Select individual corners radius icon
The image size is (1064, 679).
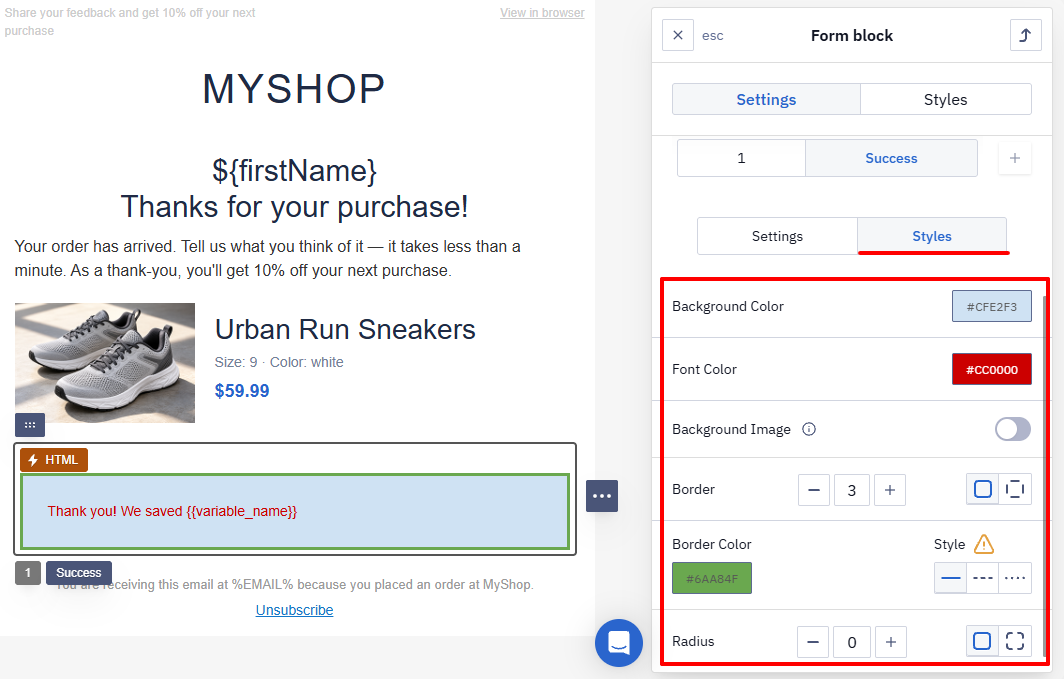pyautogui.click(x=1015, y=641)
